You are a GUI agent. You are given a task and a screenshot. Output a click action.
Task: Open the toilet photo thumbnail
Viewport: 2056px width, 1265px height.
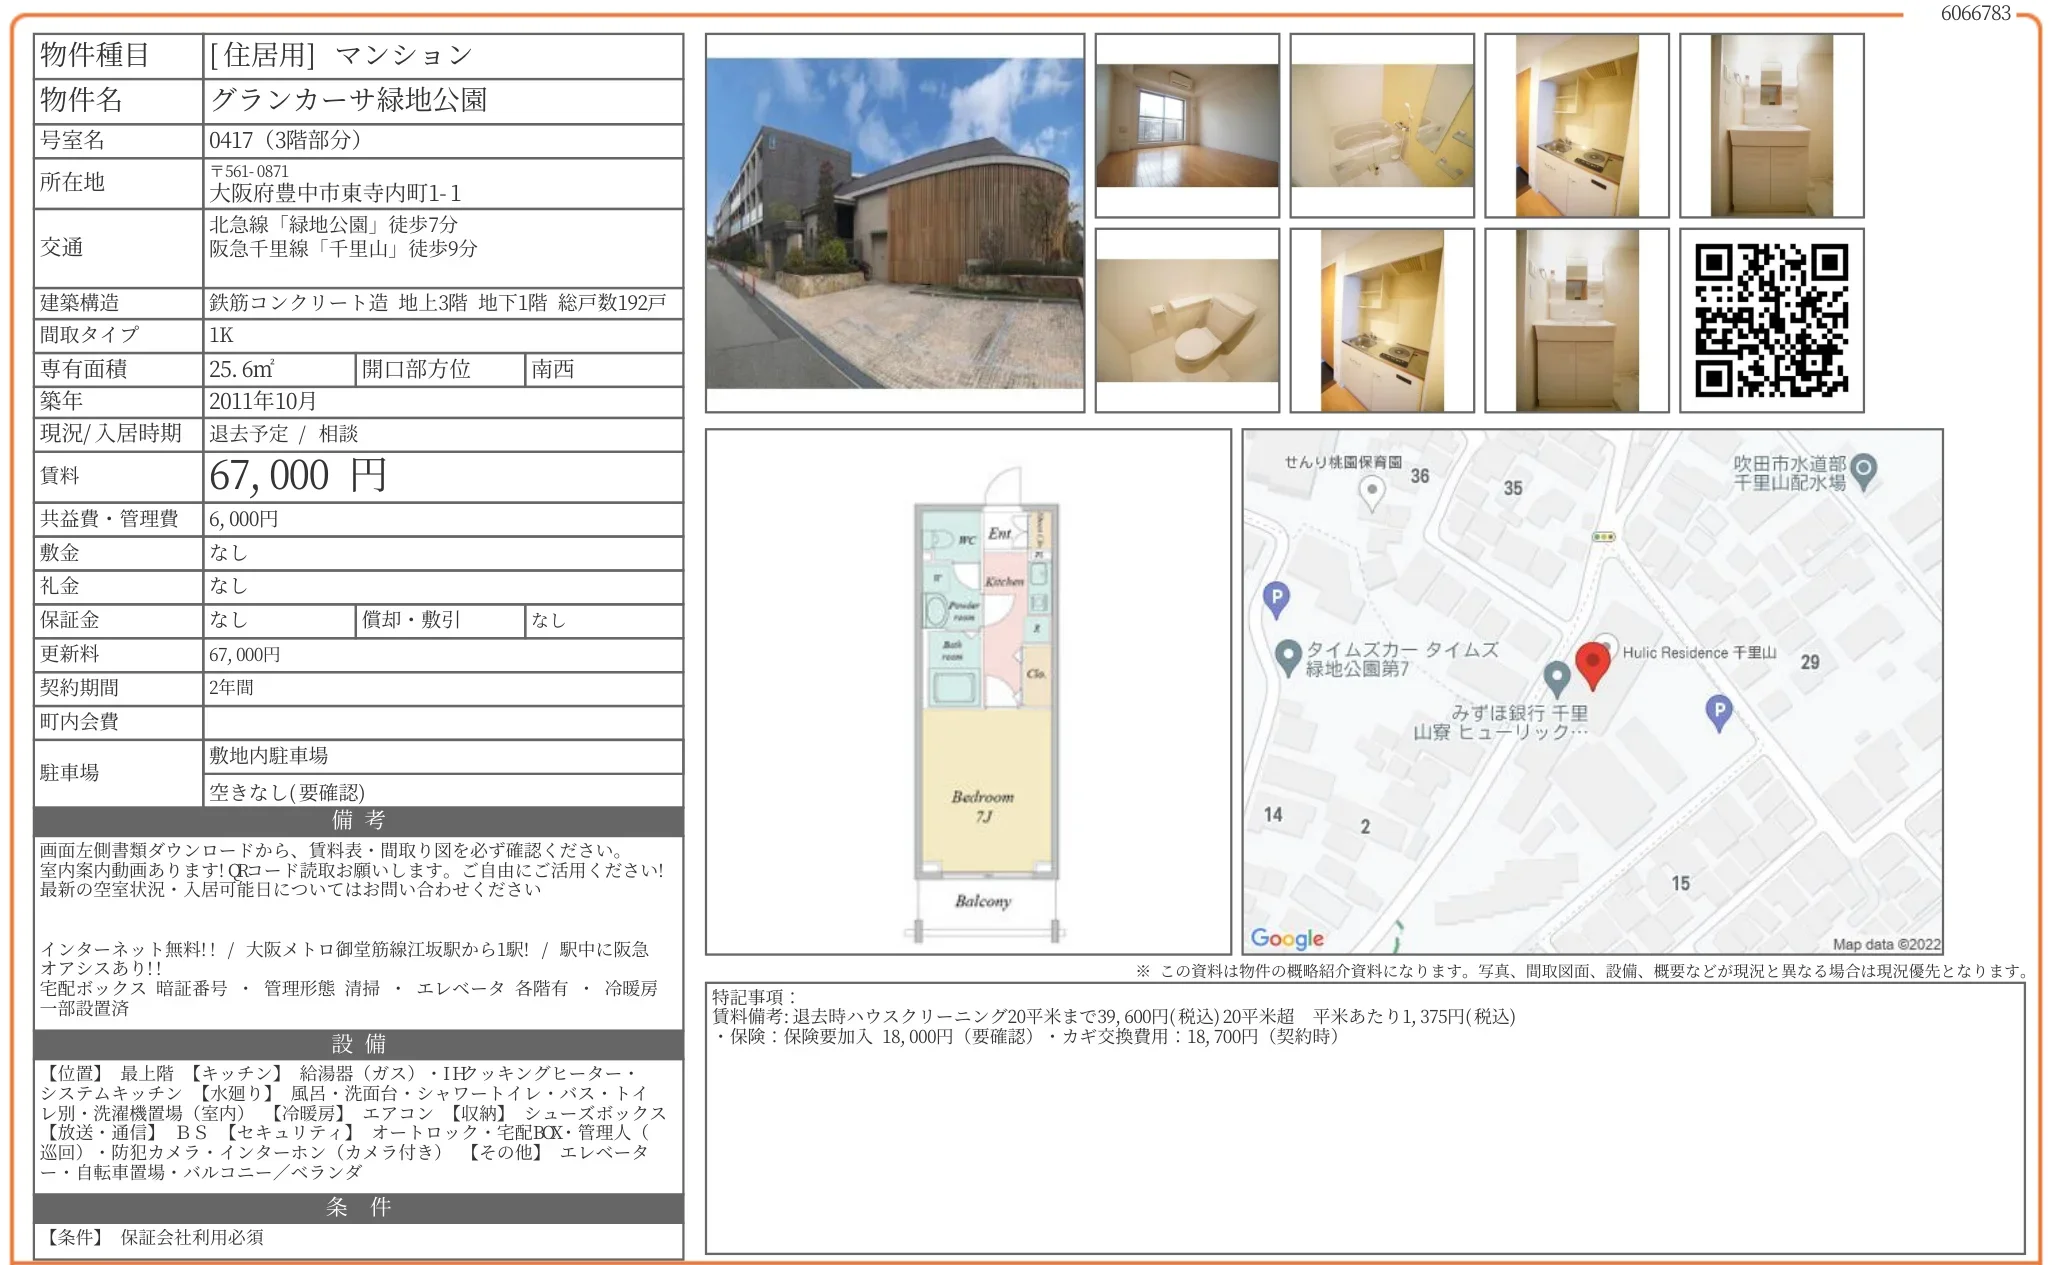1187,320
